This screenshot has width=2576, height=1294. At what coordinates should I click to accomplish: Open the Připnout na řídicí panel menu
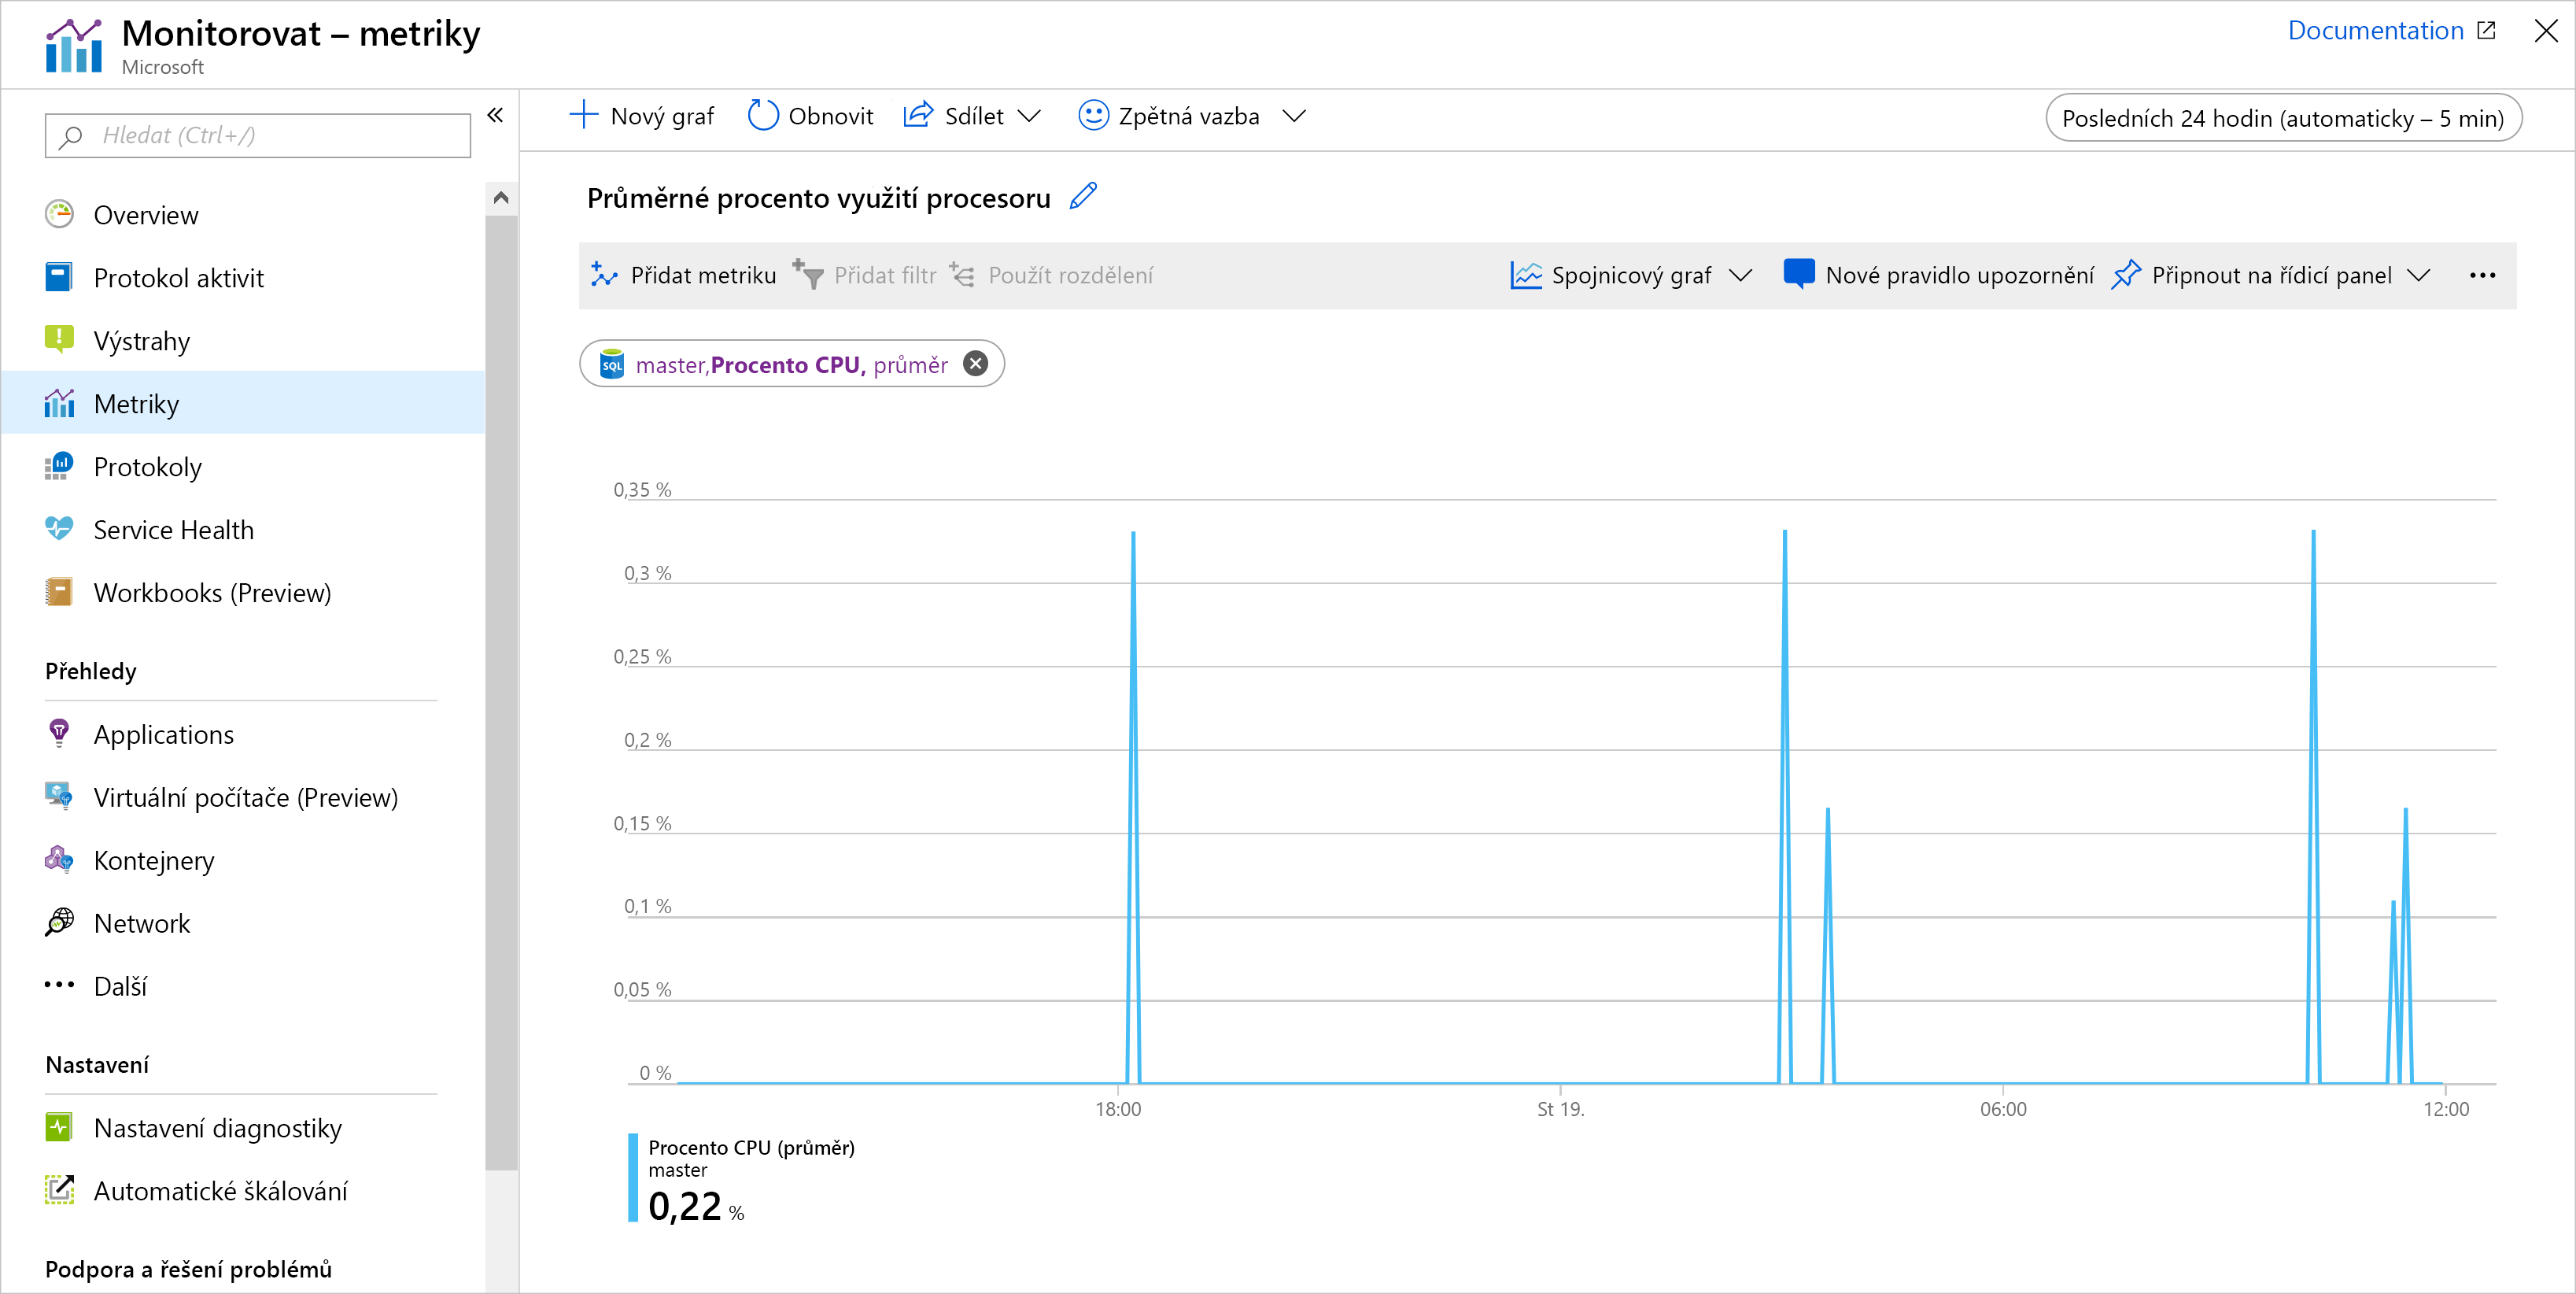point(2419,275)
